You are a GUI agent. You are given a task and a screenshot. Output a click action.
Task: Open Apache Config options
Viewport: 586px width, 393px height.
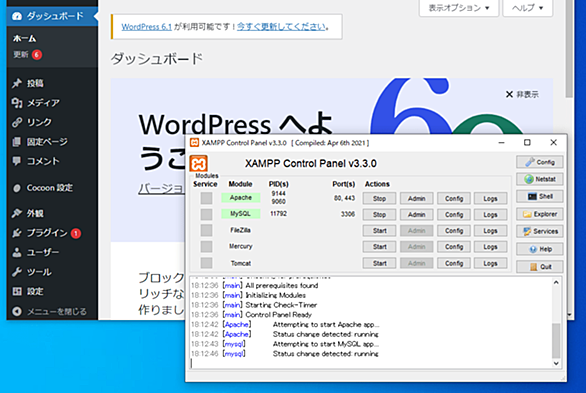[x=454, y=198]
